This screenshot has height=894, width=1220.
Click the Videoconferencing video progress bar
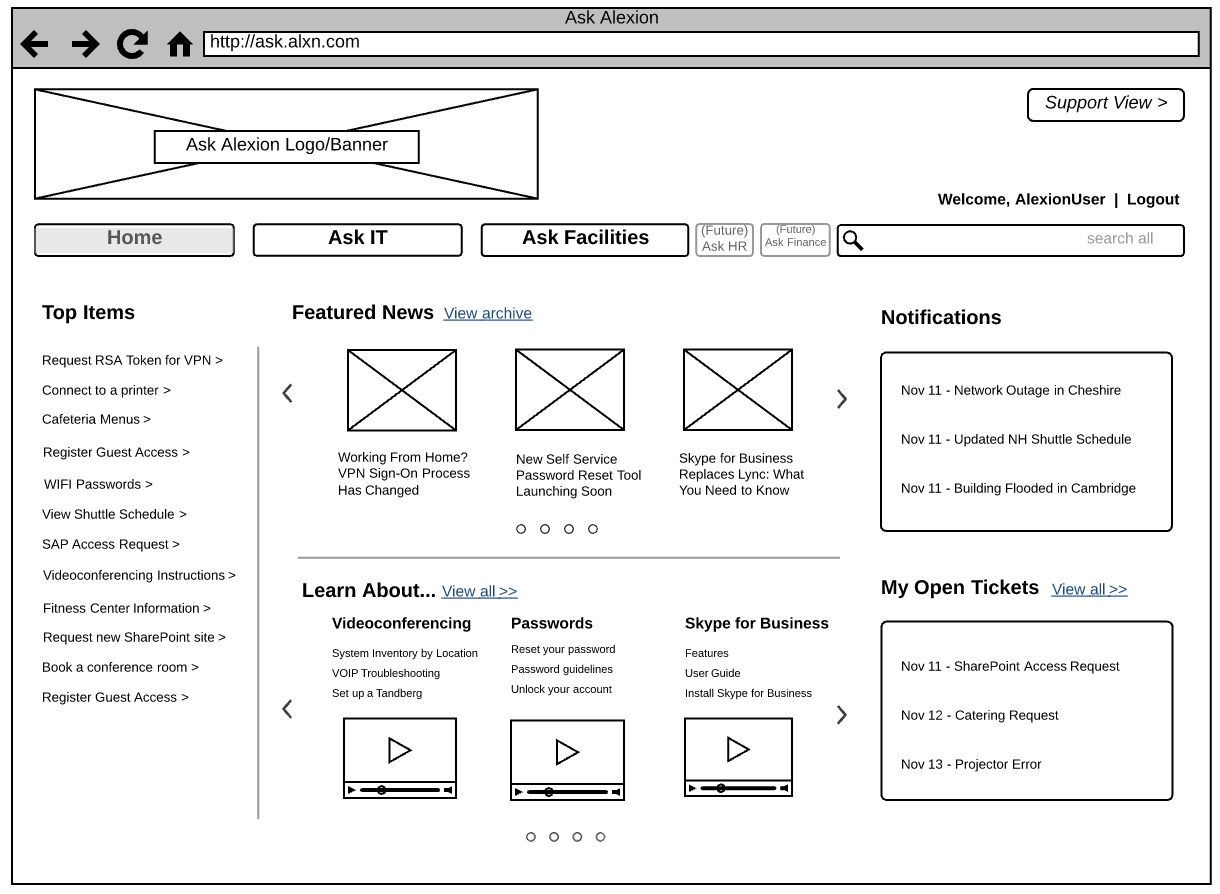400,790
